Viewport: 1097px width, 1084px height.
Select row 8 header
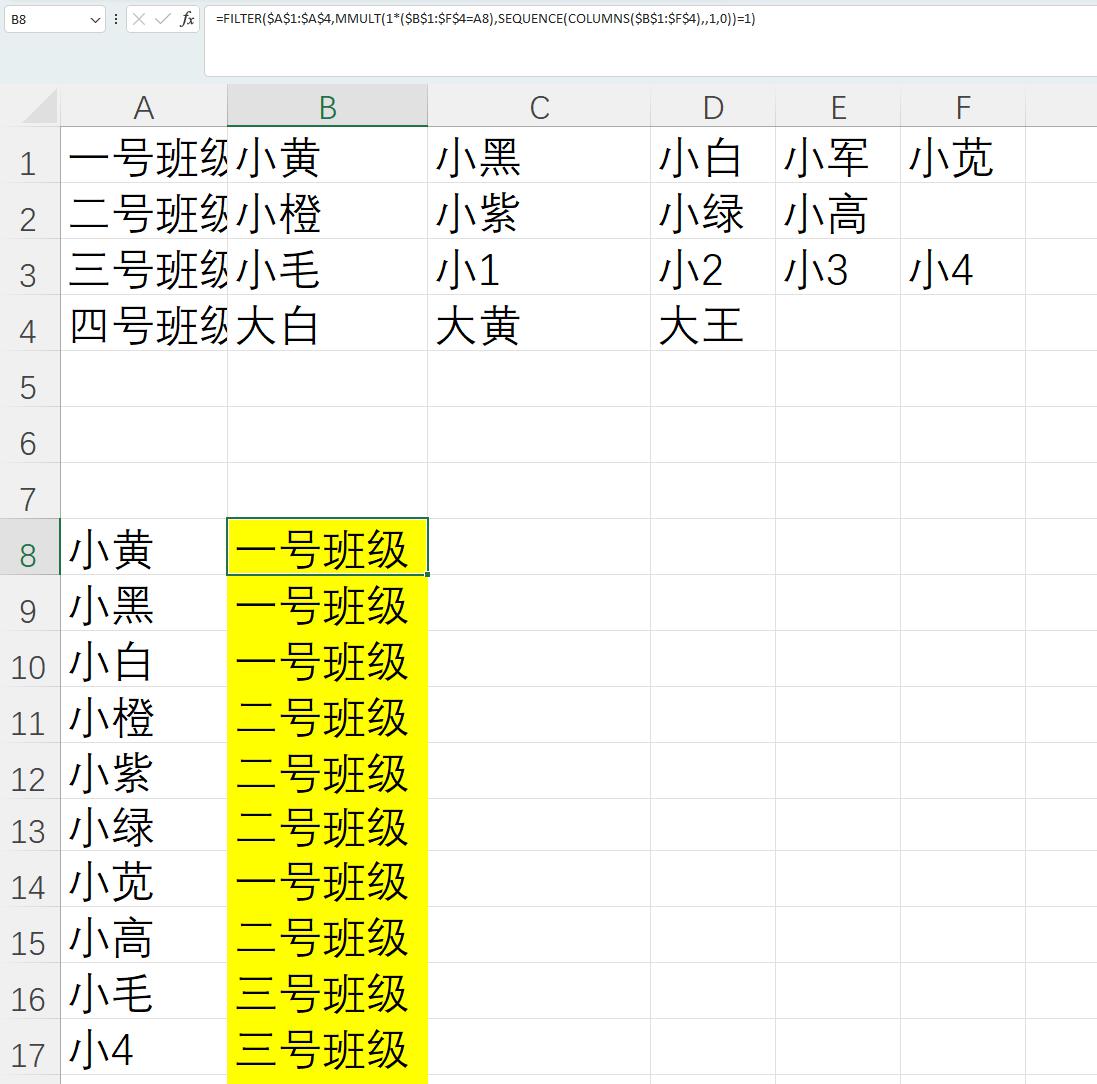tap(29, 547)
